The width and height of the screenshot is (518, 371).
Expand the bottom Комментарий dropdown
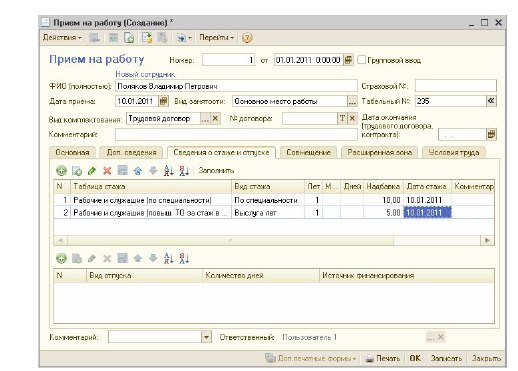pyautogui.click(x=207, y=337)
